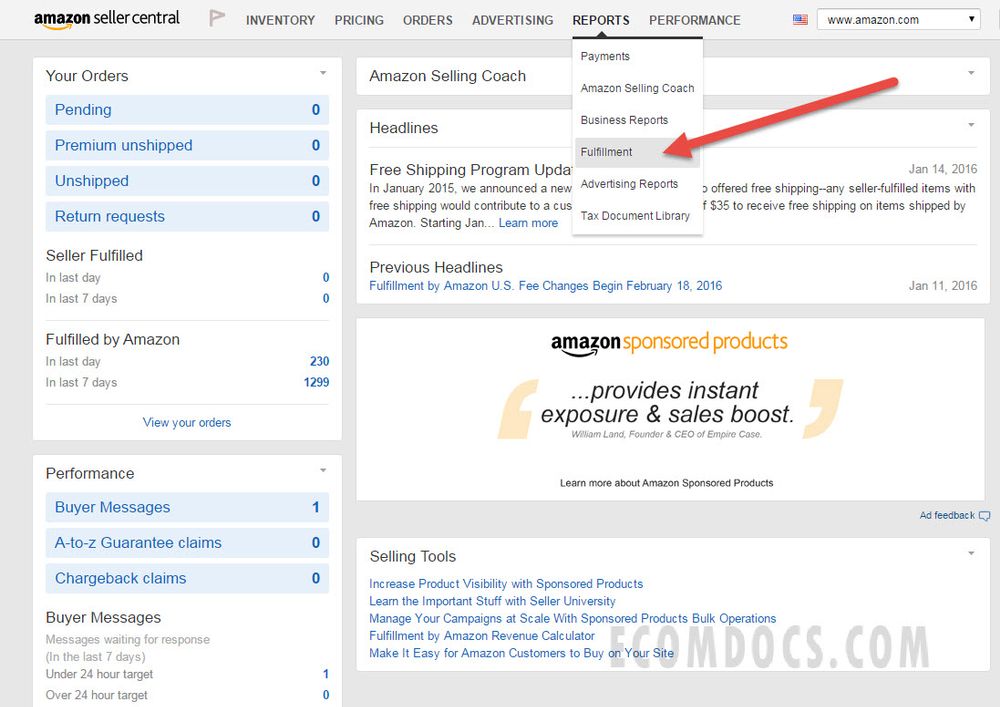
Task: Click Seller Fulfilled In last day count
Action: pos(326,277)
